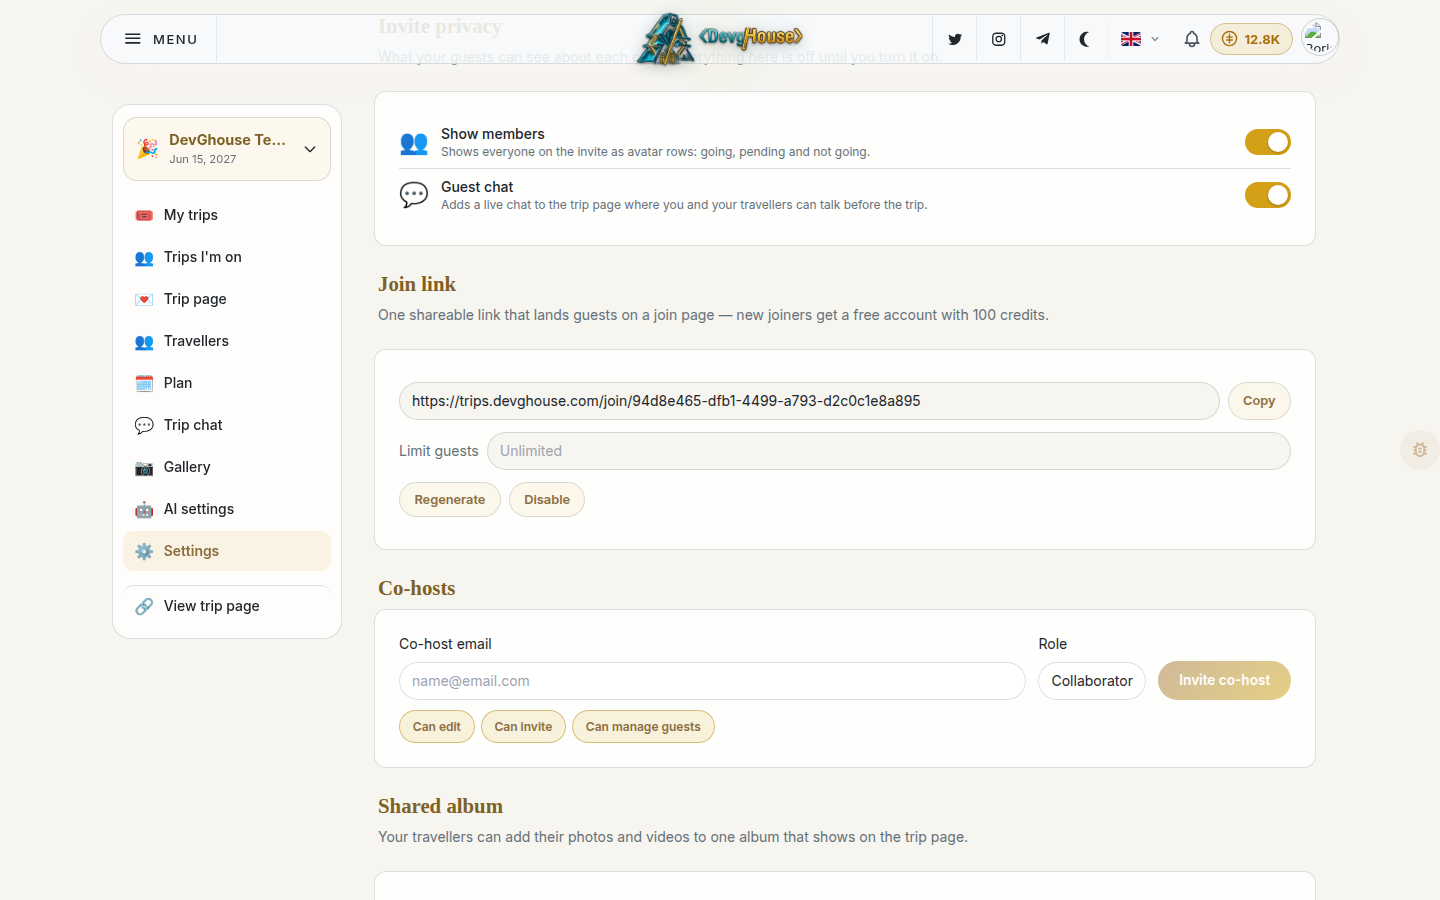Click the calendar icon beside Plan

click(144, 383)
